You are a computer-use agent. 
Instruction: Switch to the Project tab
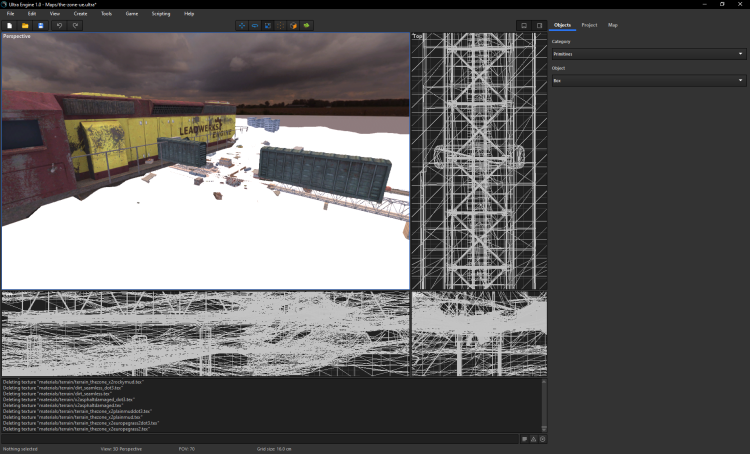click(589, 24)
